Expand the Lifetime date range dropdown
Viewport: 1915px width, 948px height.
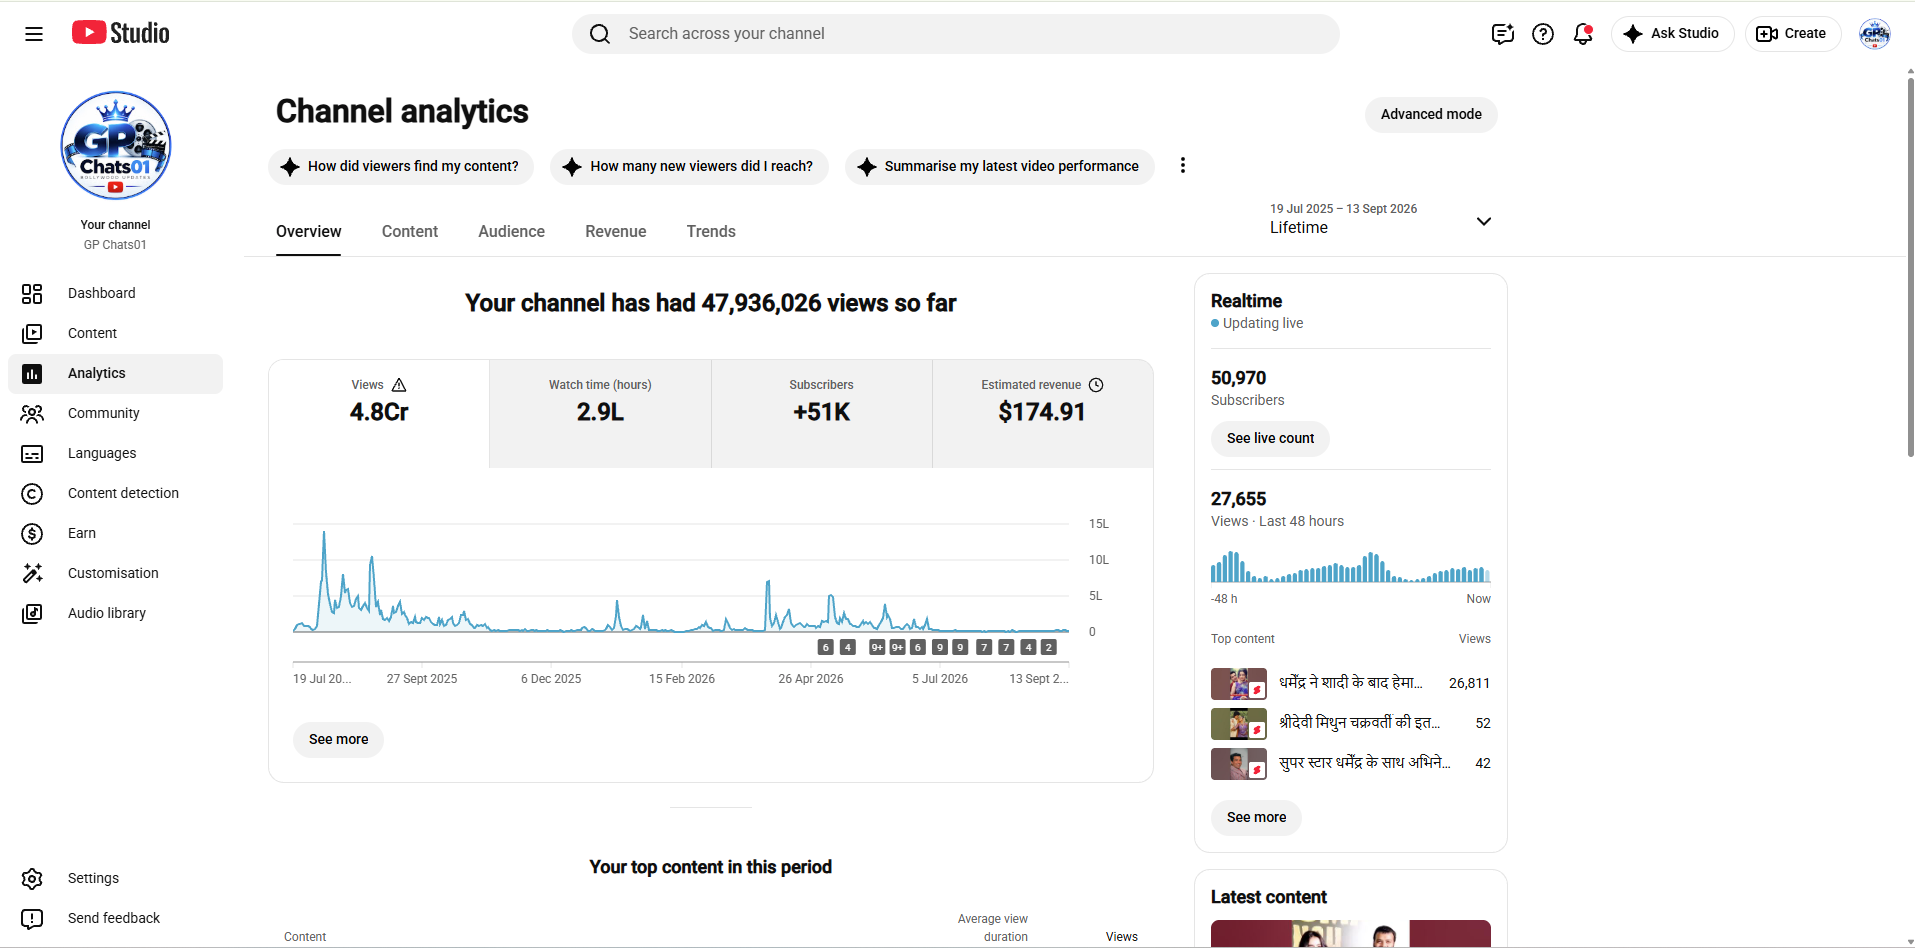pos(1381,219)
